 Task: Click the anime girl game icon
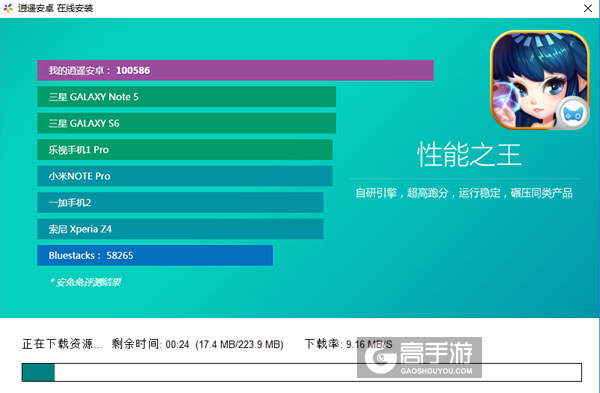[x=540, y=80]
